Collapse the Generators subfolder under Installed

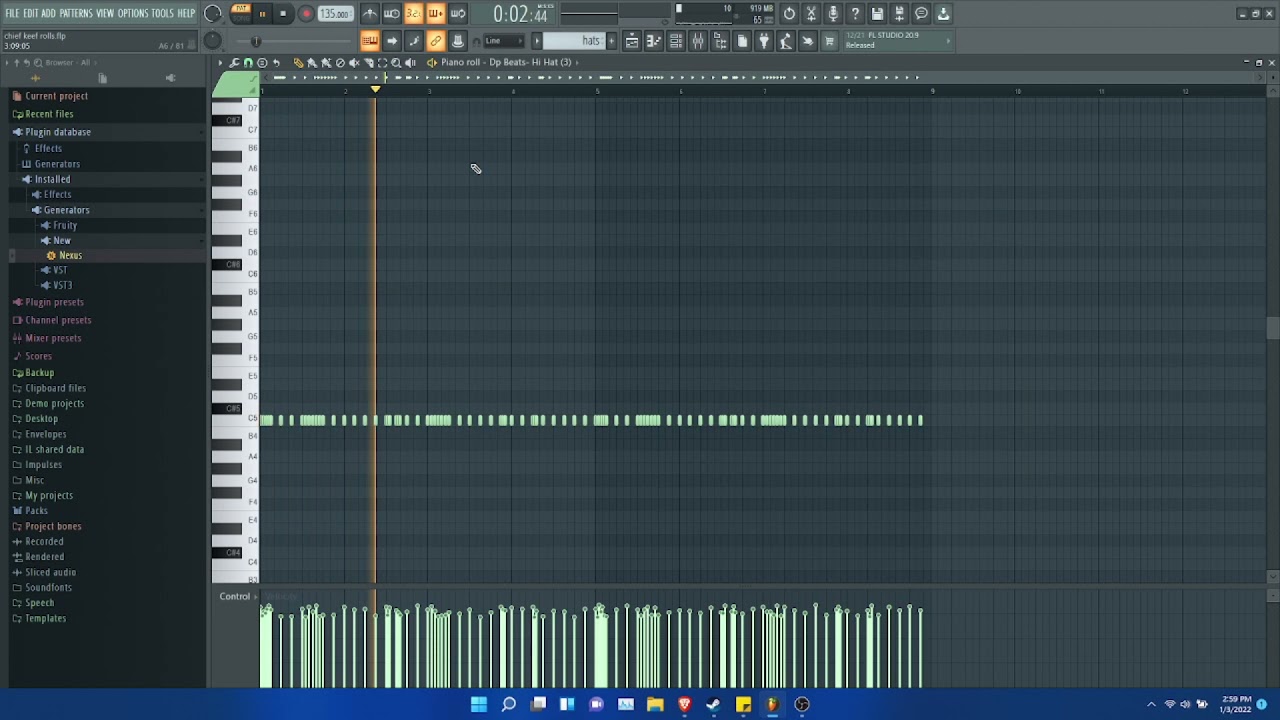pyautogui.click(x=66, y=210)
